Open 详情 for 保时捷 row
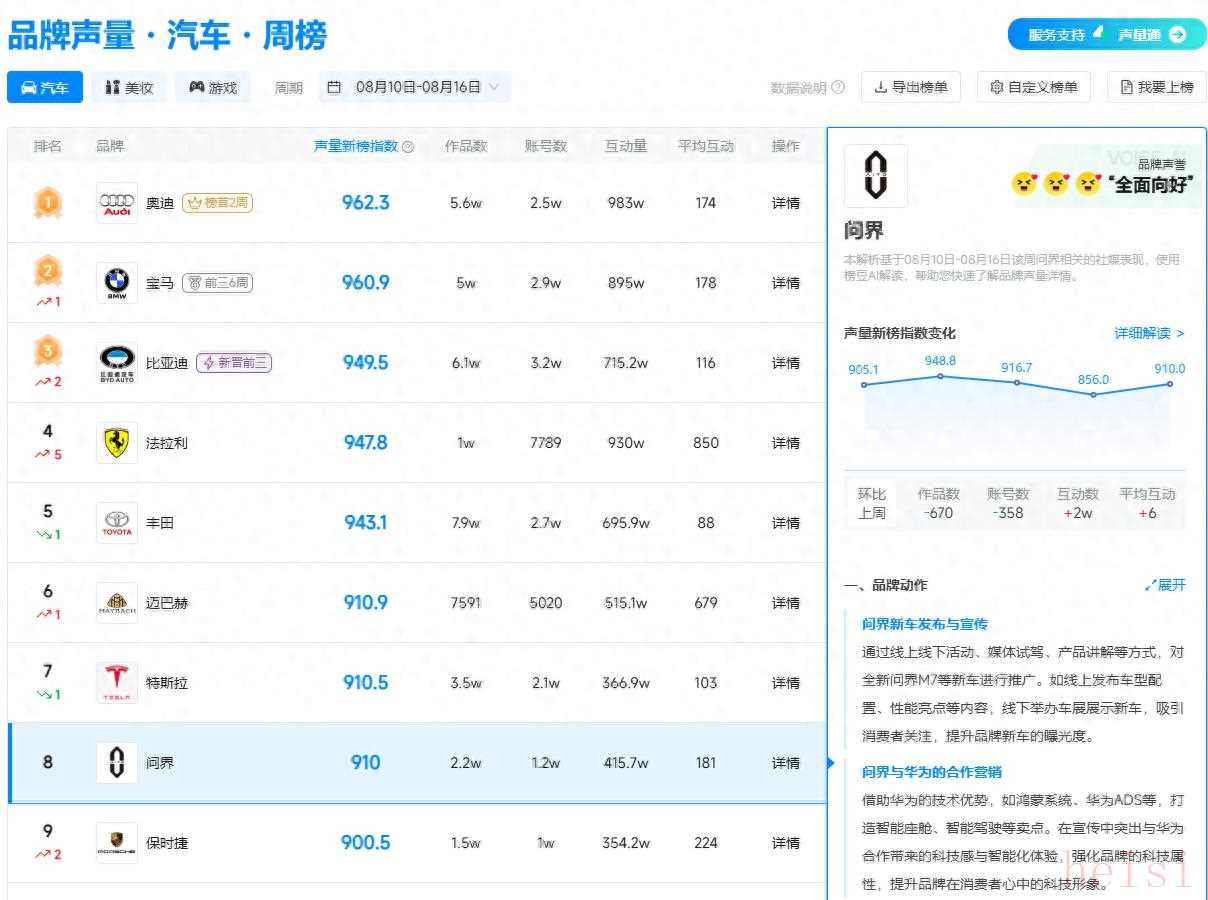 coord(786,843)
